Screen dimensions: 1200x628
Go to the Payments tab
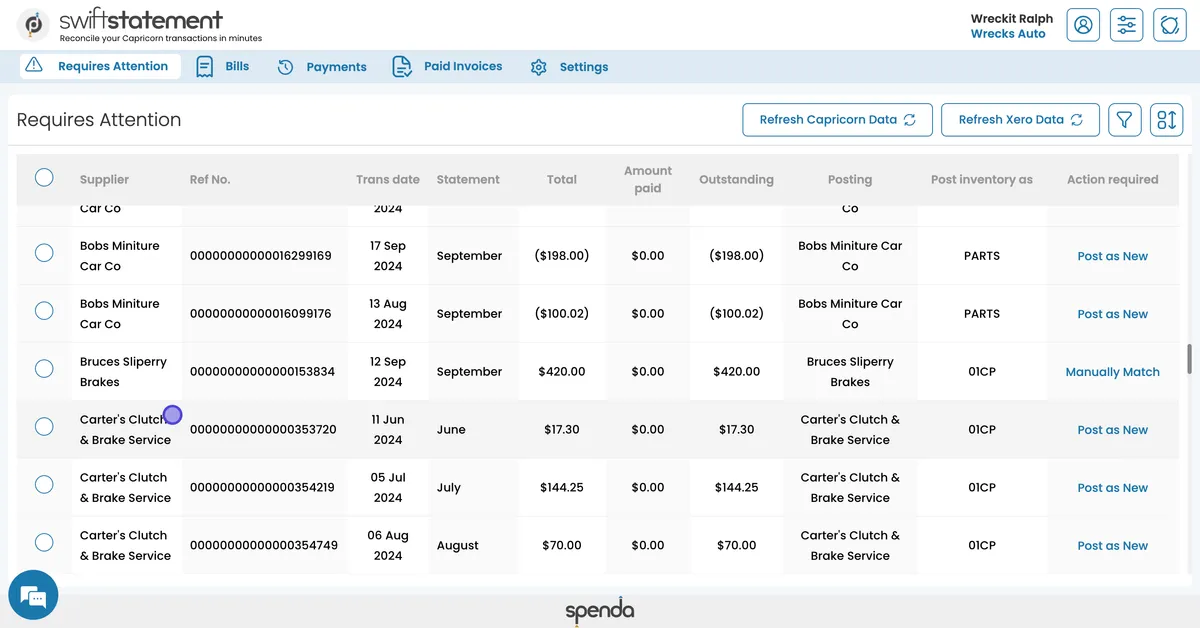(322, 67)
